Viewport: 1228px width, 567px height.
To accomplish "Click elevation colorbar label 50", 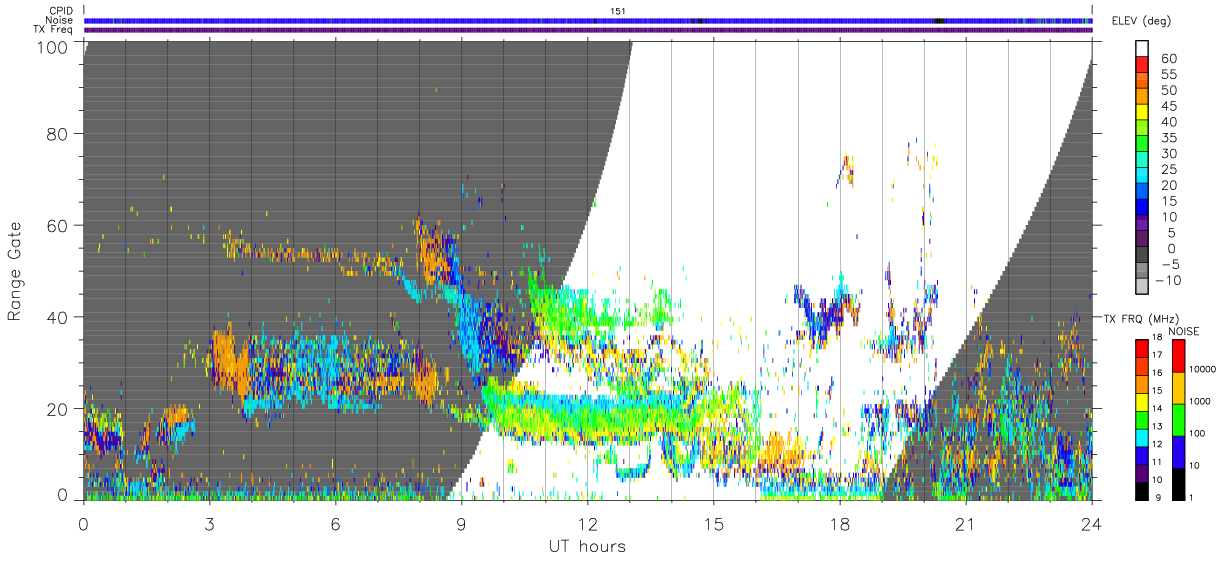I will [x=1169, y=91].
